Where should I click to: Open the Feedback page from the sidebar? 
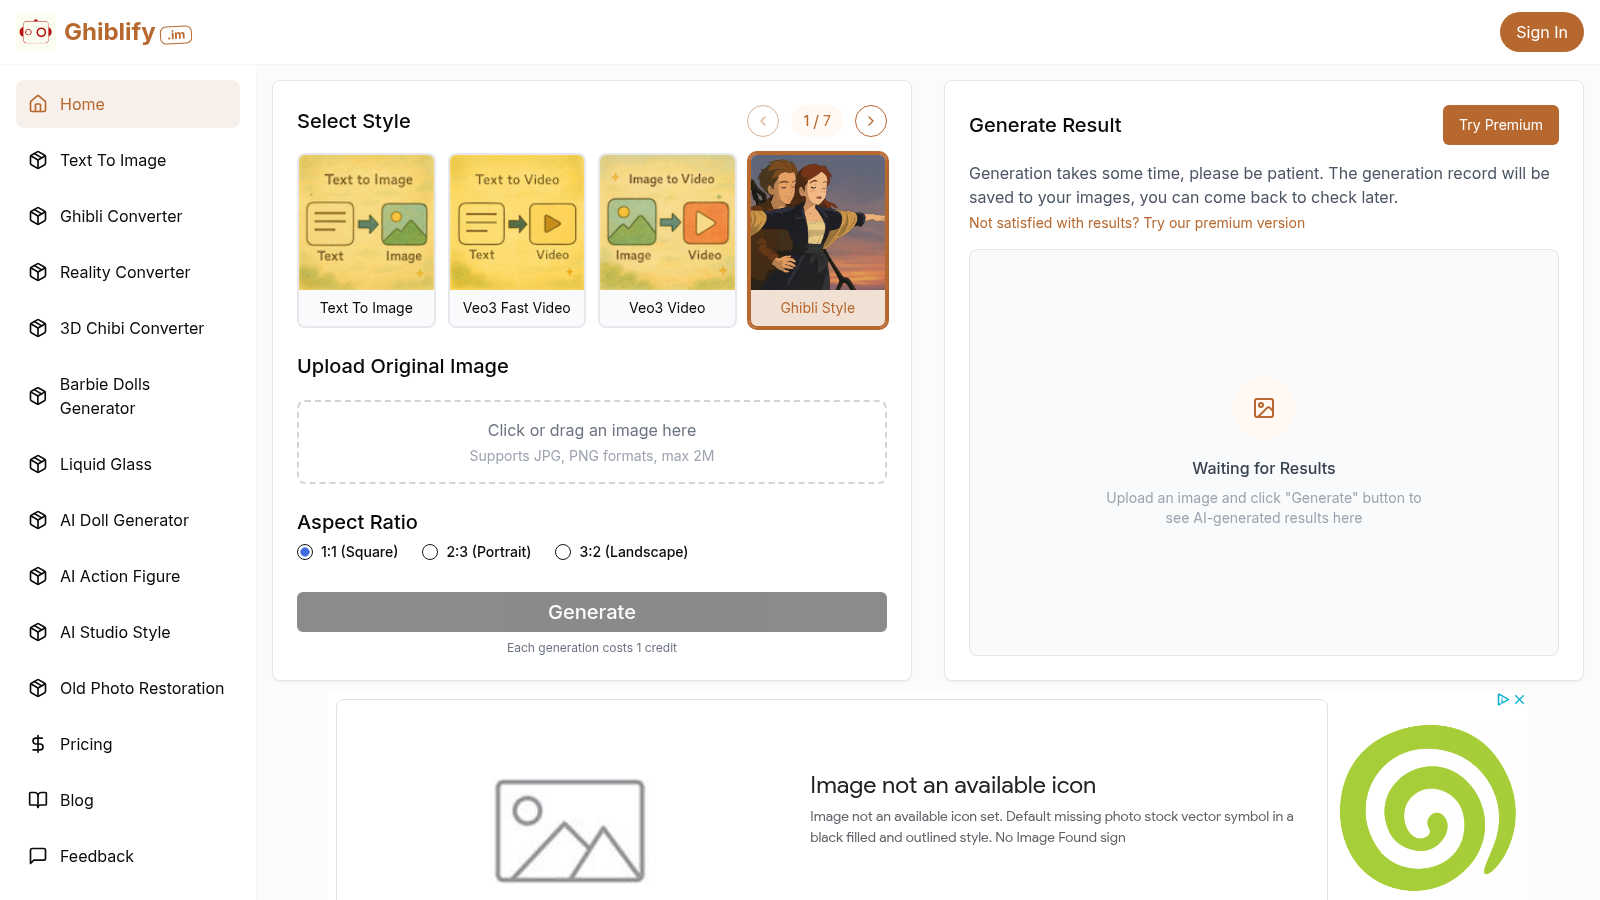(x=96, y=856)
